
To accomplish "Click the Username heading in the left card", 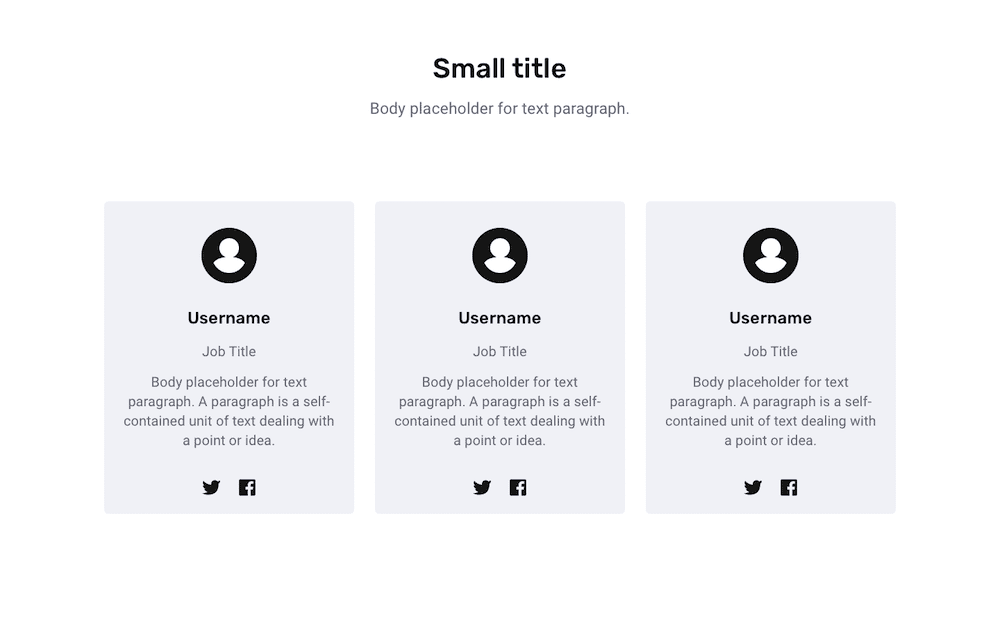I will coord(229,318).
